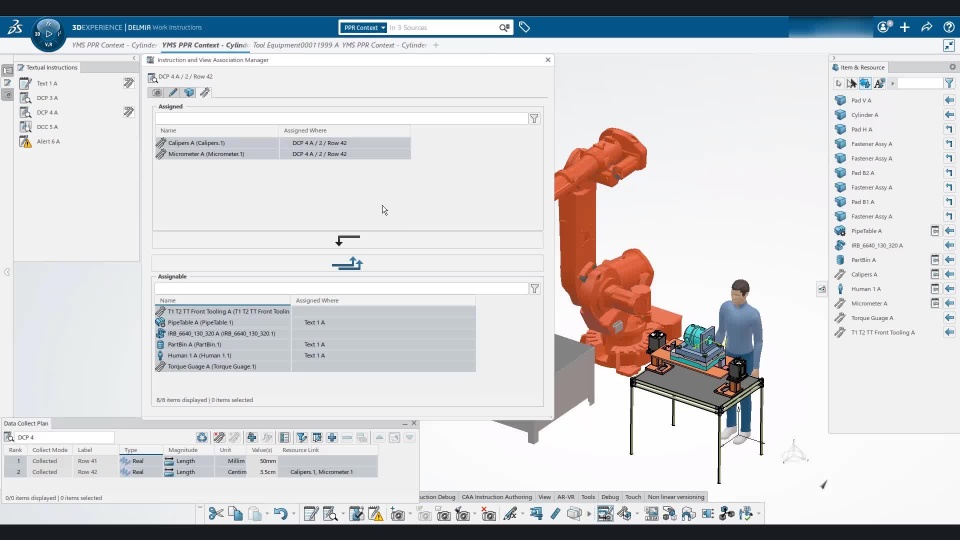Viewport: 960px width, 540px height.
Task: Switch to the pencil tab in Association Manager
Action: (173, 92)
